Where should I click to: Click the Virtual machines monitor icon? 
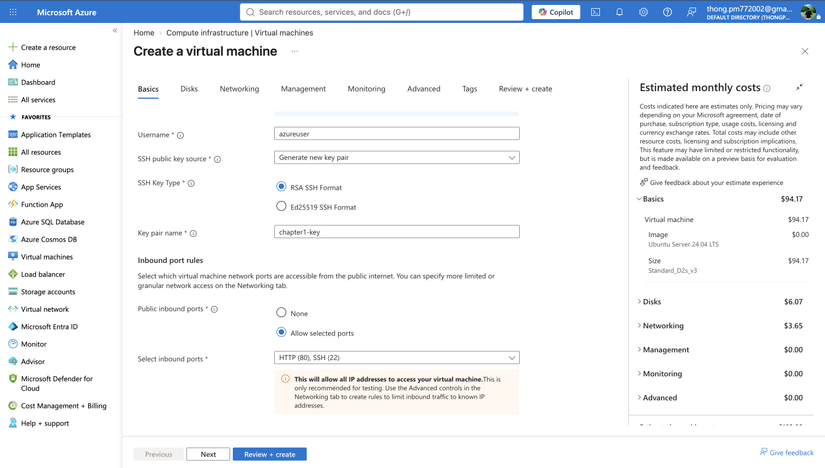(13, 256)
